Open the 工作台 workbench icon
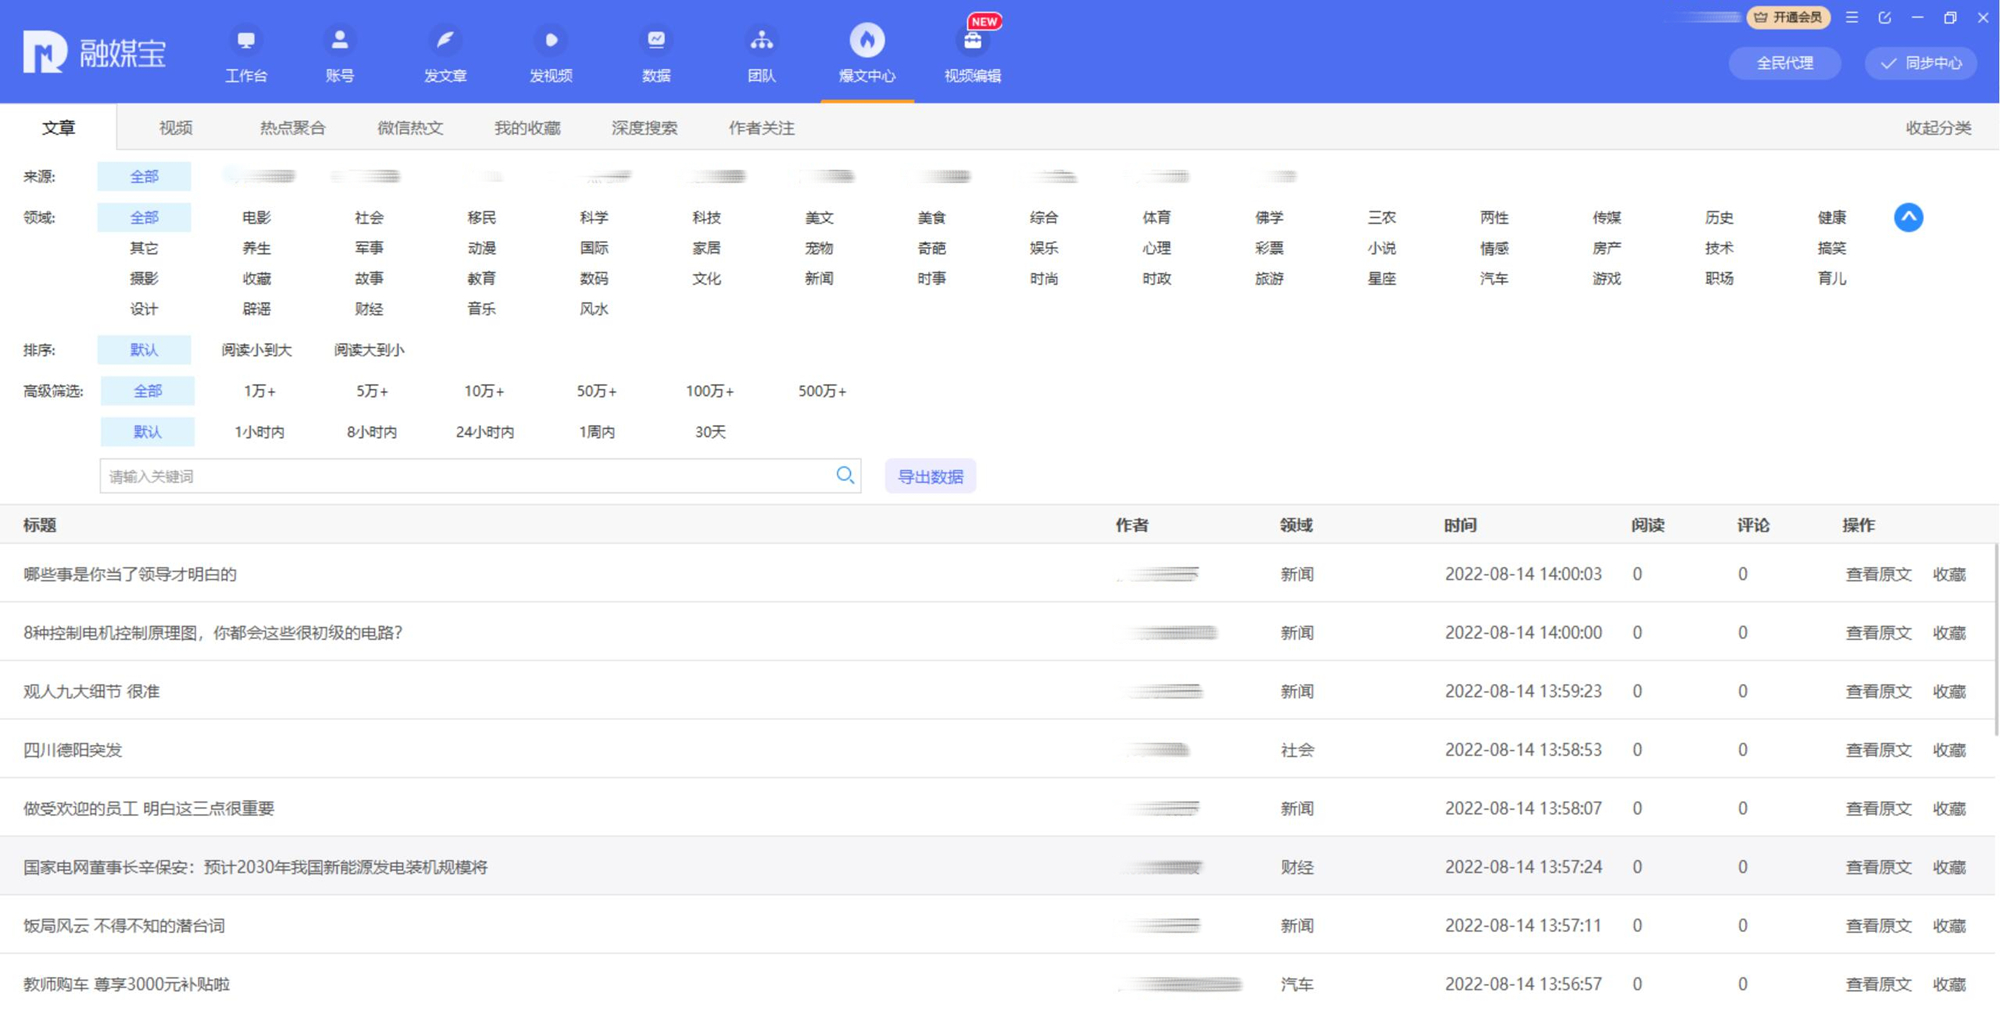Image resolution: width=2000 pixels, height=1010 pixels. tap(246, 42)
